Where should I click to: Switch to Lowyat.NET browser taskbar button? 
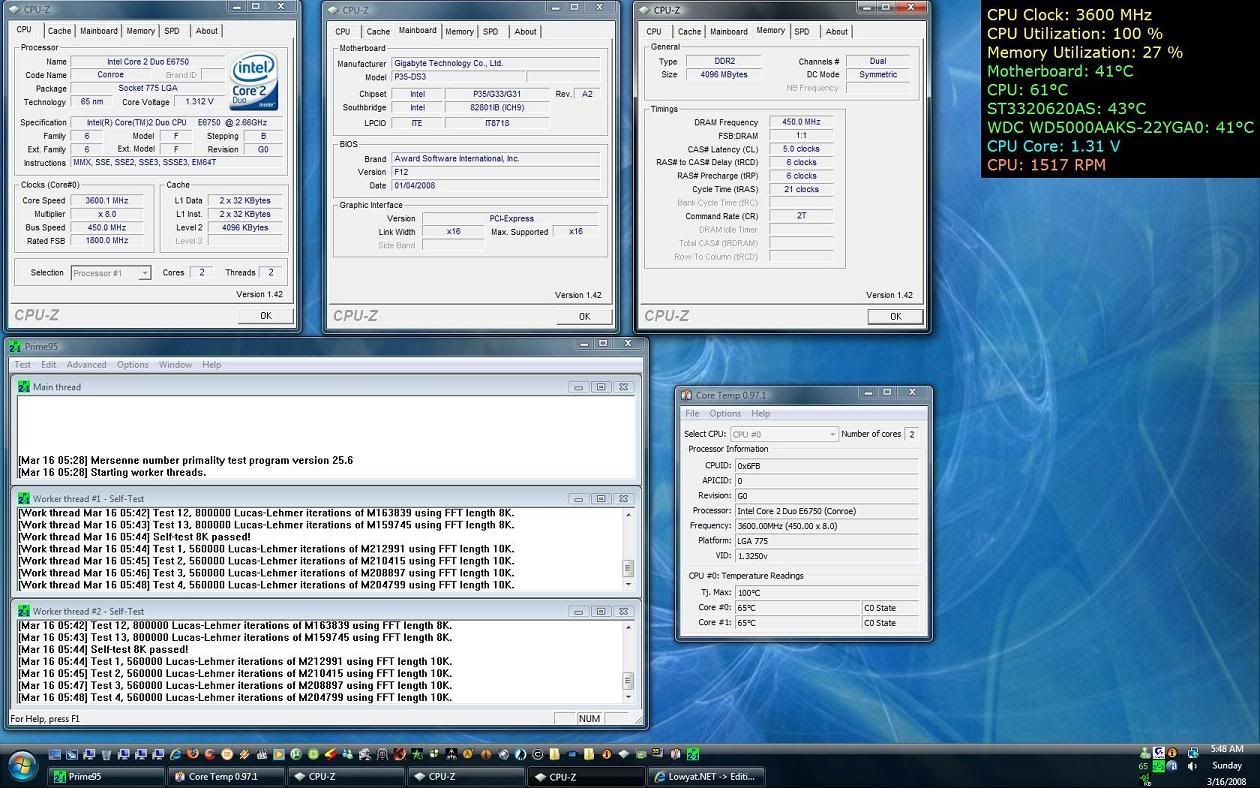tap(706, 776)
